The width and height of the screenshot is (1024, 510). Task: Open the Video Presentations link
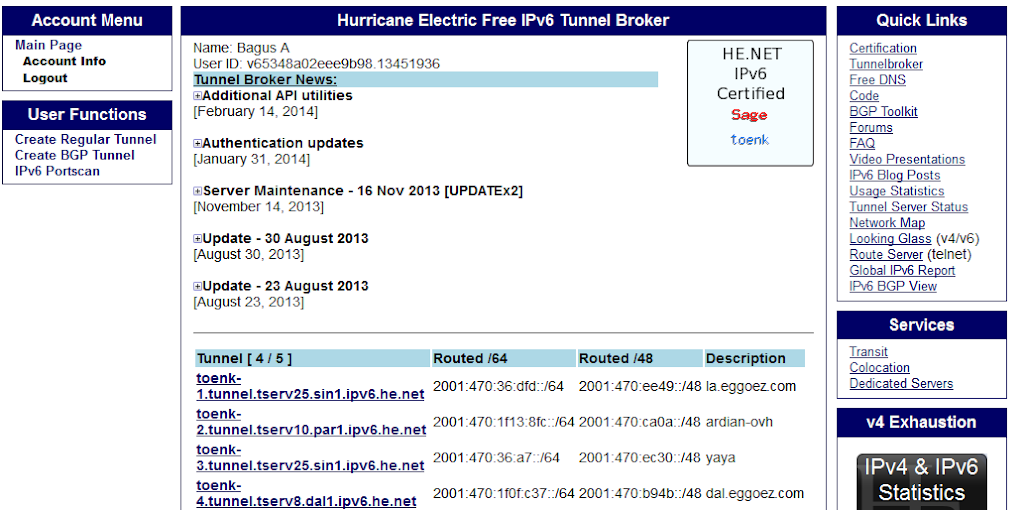click(907, 159)
